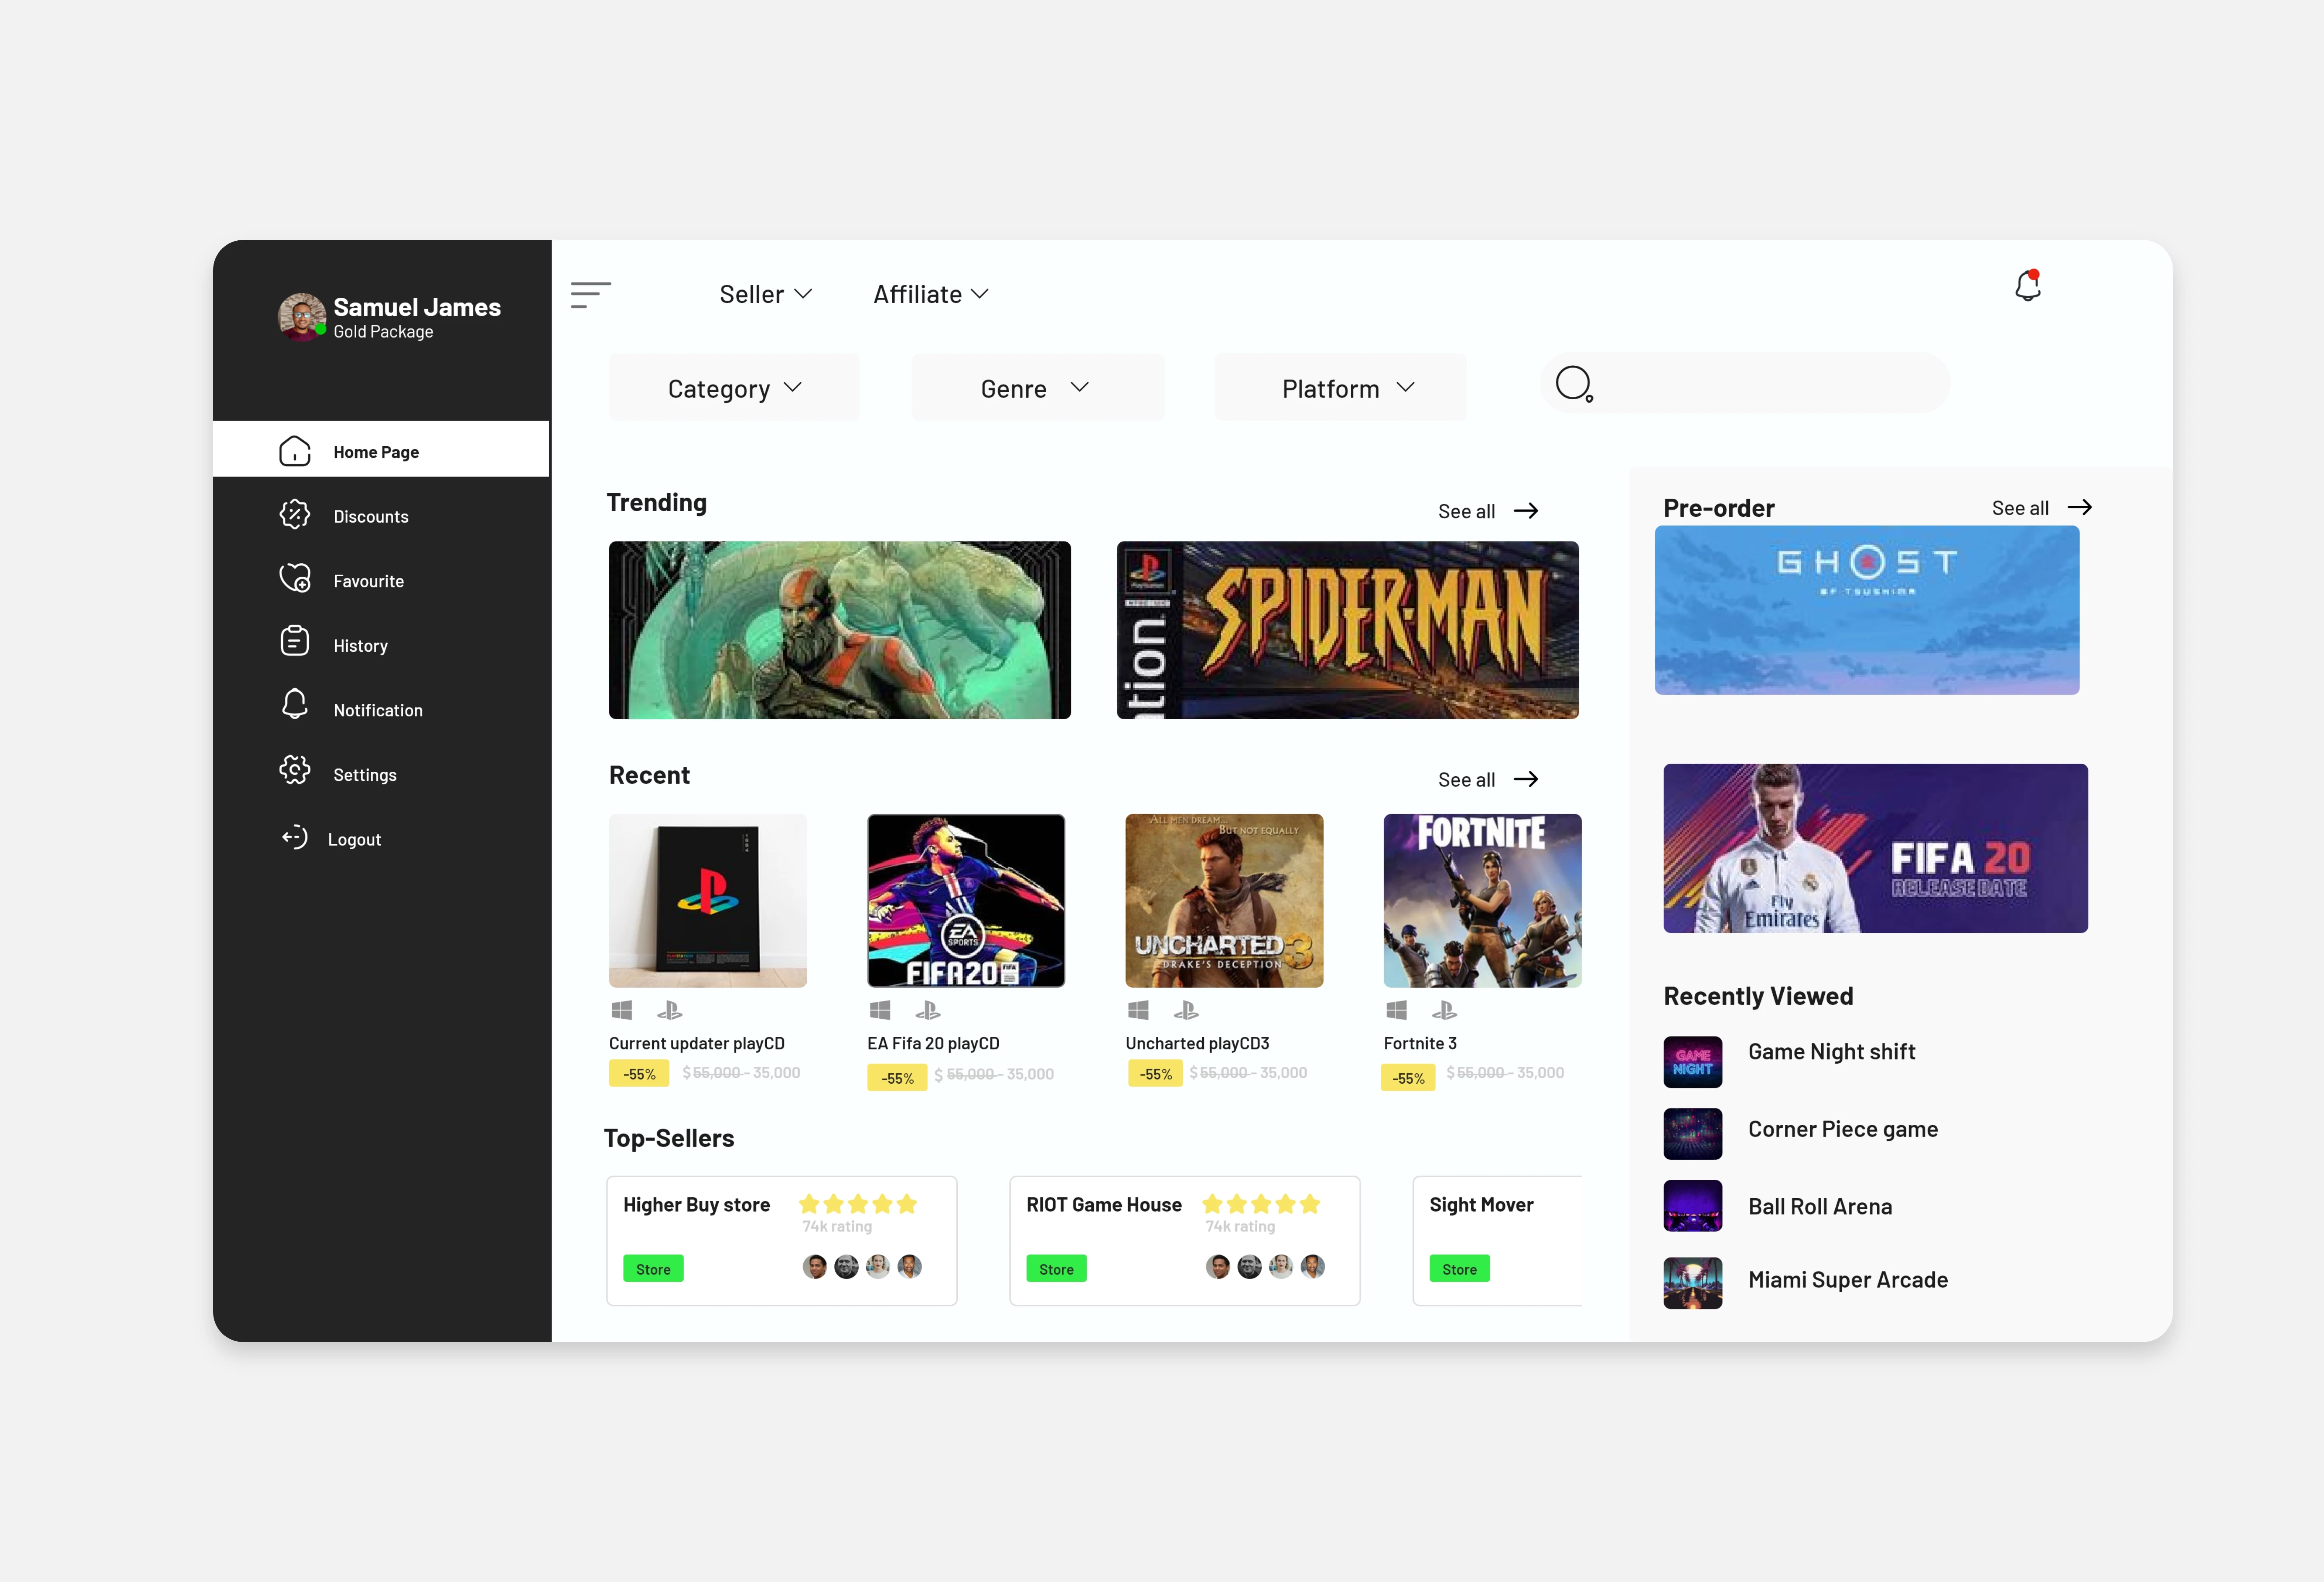The height and width of the screenshot is (1582, 2324).
Task: Expand the Seller dropdown
Action: tap(766, 294)
